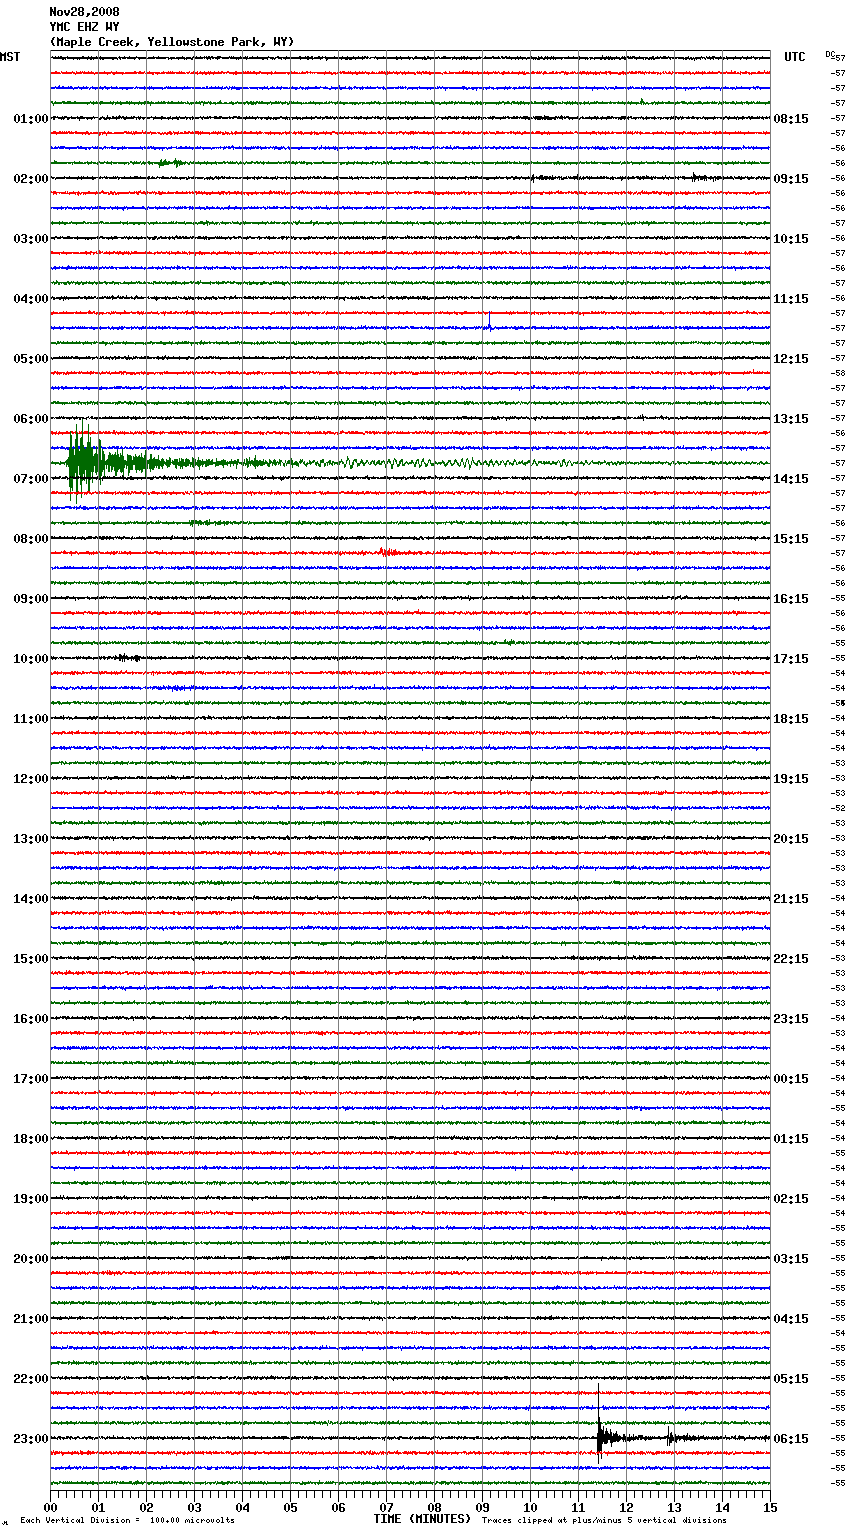The width and height of the screenshot is (850, 1534).
Task: Click the '10' tick on the minutes axis
Action: tap(531, 1507)
